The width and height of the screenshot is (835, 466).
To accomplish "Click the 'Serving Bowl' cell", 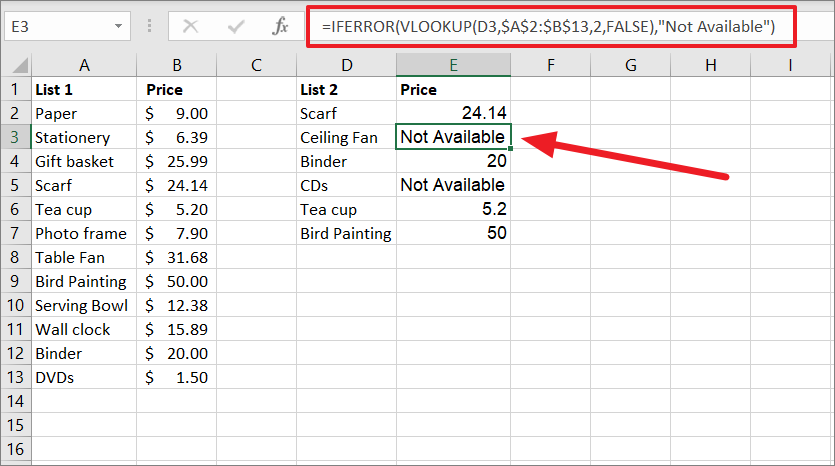I will click(x=84, y=305).
